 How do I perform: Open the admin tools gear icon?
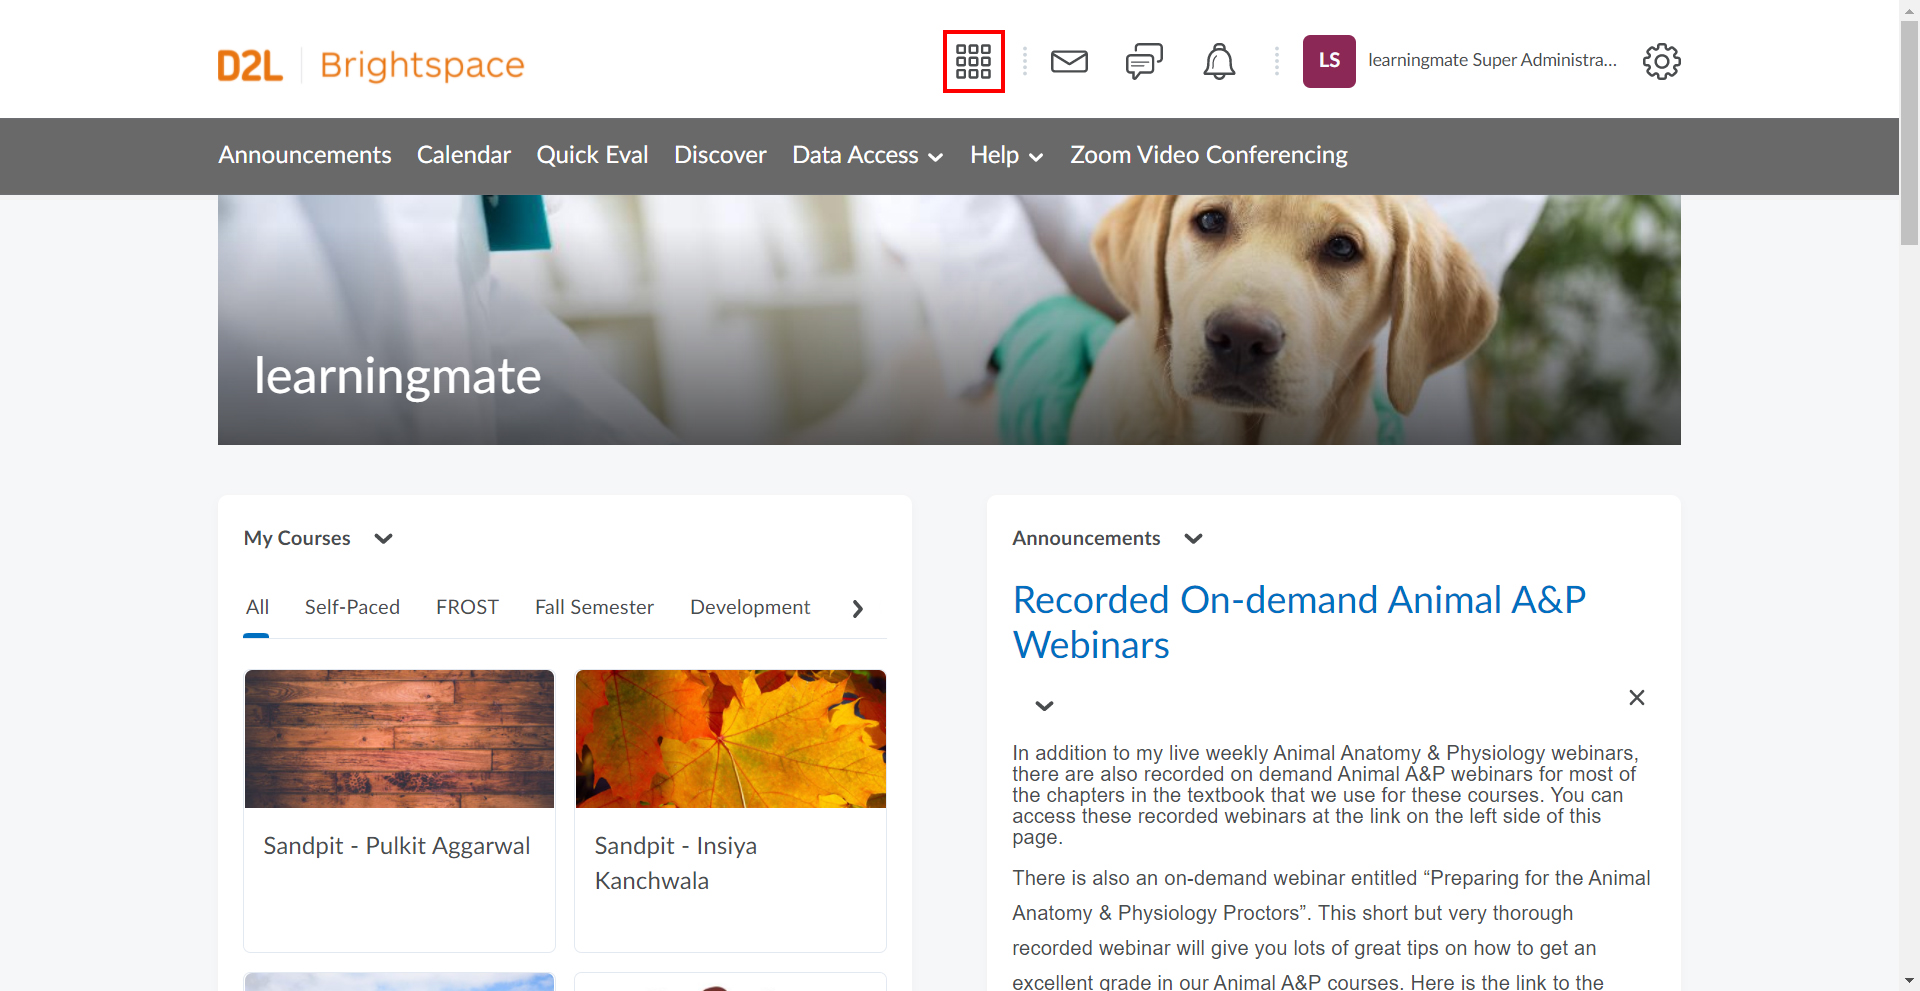tap(1662, 62)
